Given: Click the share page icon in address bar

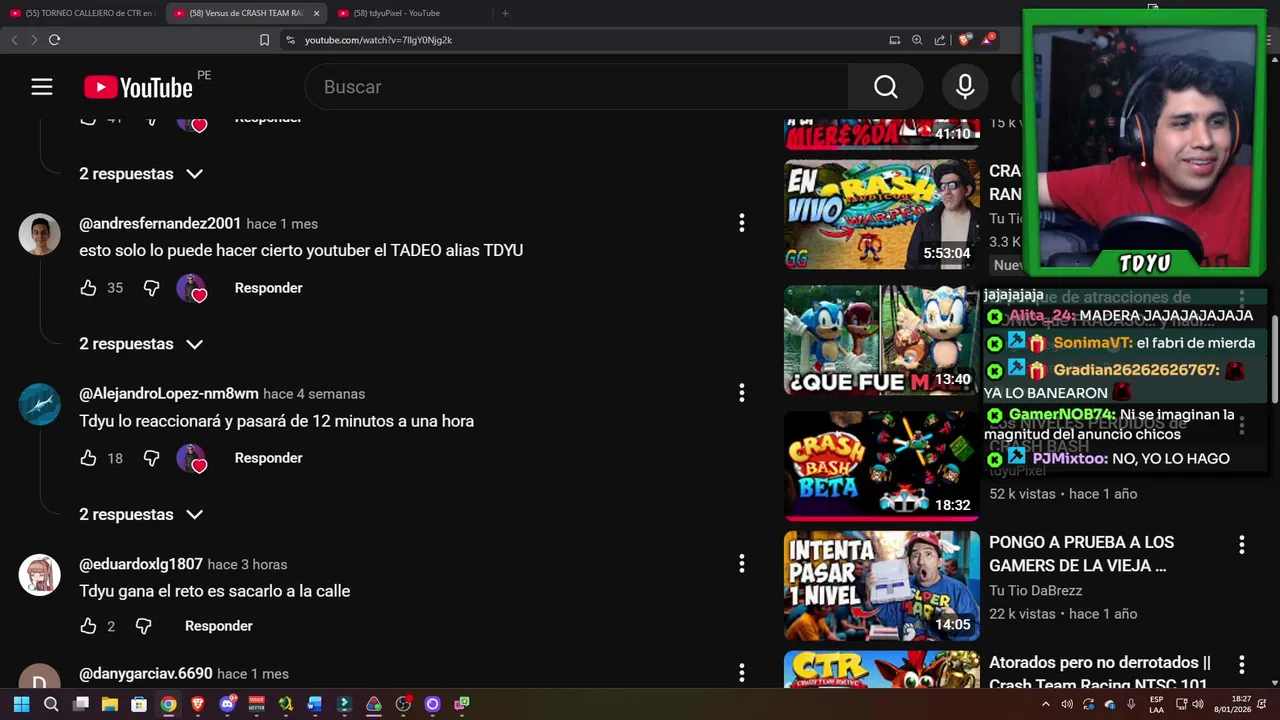Looking at the screenshot, I should [x=940, y=40].
